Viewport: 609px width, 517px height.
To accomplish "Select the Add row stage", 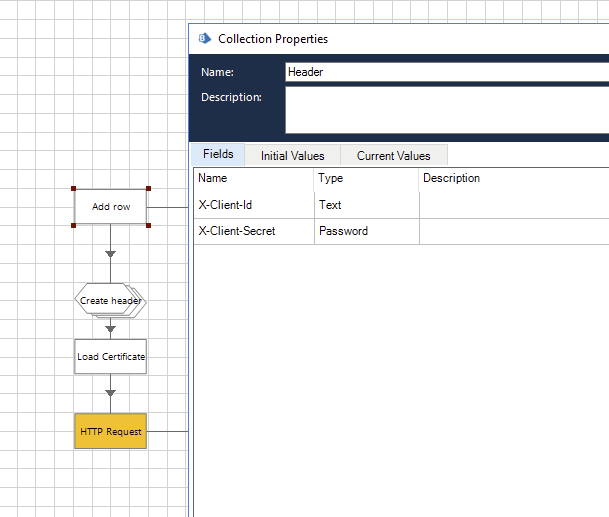I will pos(111,207).
